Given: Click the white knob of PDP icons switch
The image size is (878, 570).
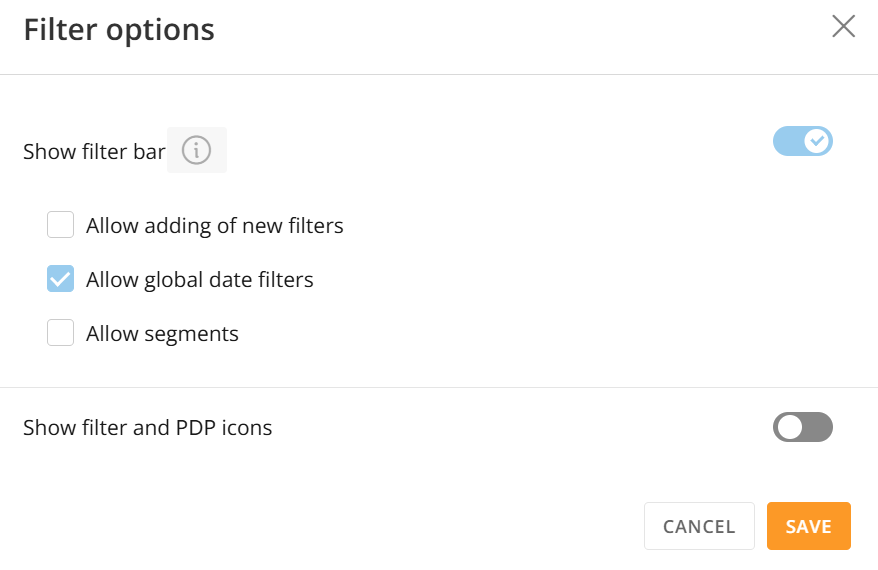Looking at the screenshot, I should tap(790, 427).
